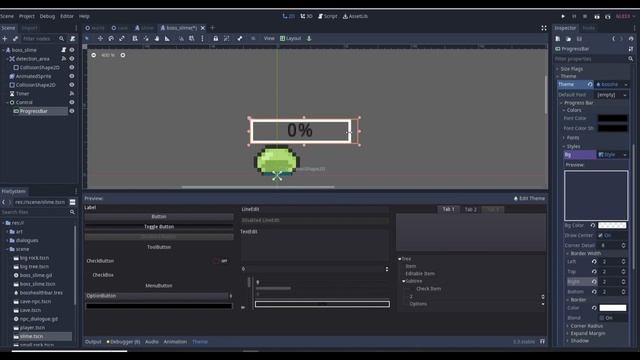Viewport: 640px width, 360px height.
Task: Hide the ProgressBar node
Action: click(x=72, y=111)
